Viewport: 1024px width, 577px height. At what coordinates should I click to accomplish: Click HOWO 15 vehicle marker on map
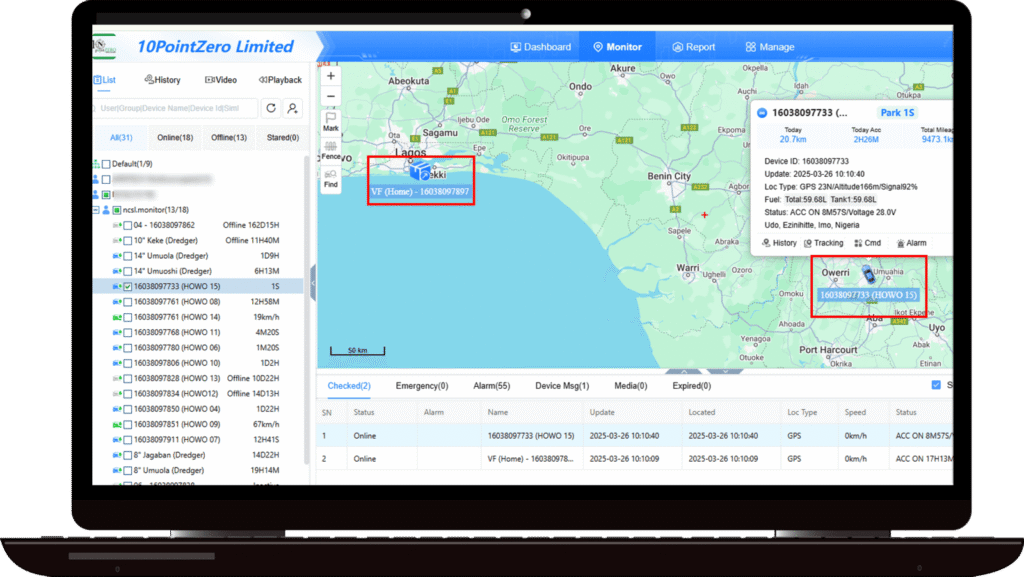coord(869,274)
